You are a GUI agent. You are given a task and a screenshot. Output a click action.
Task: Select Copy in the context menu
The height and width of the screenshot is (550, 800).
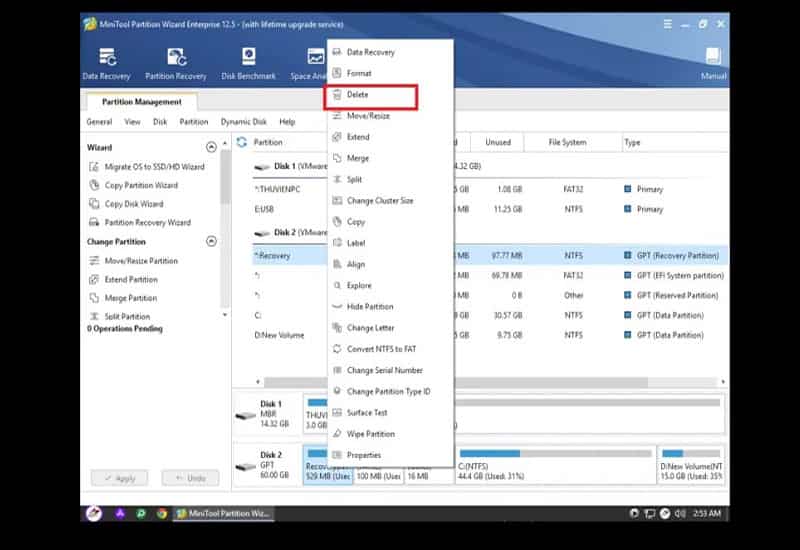[x=390, y=222]
